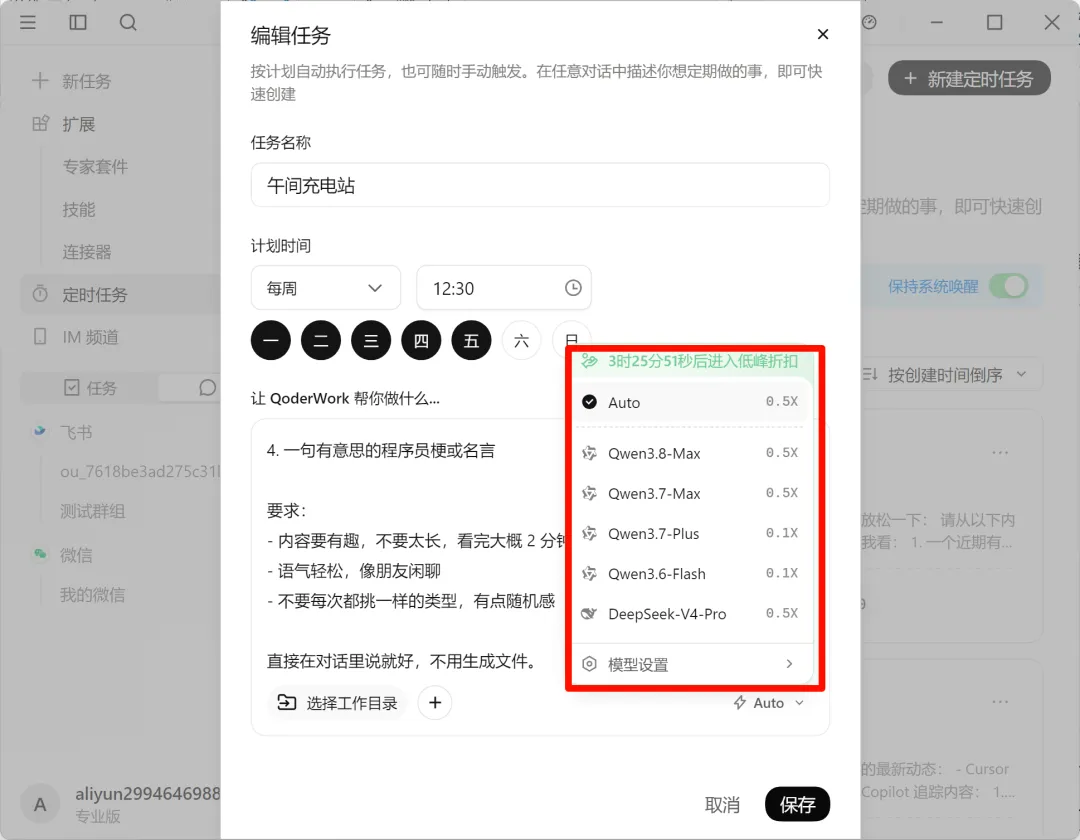Click the phone icon beside IM 频道

point(41,337)
